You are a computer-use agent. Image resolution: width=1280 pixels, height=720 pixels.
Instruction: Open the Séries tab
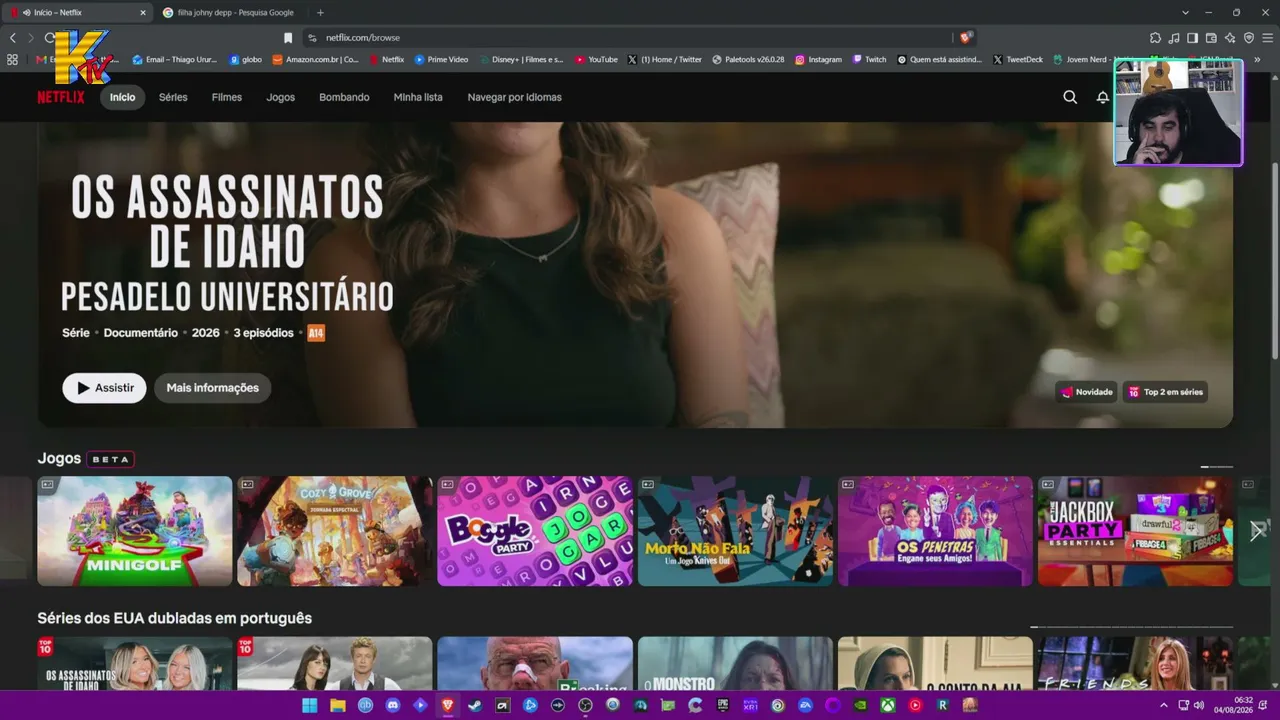[173, 97]
